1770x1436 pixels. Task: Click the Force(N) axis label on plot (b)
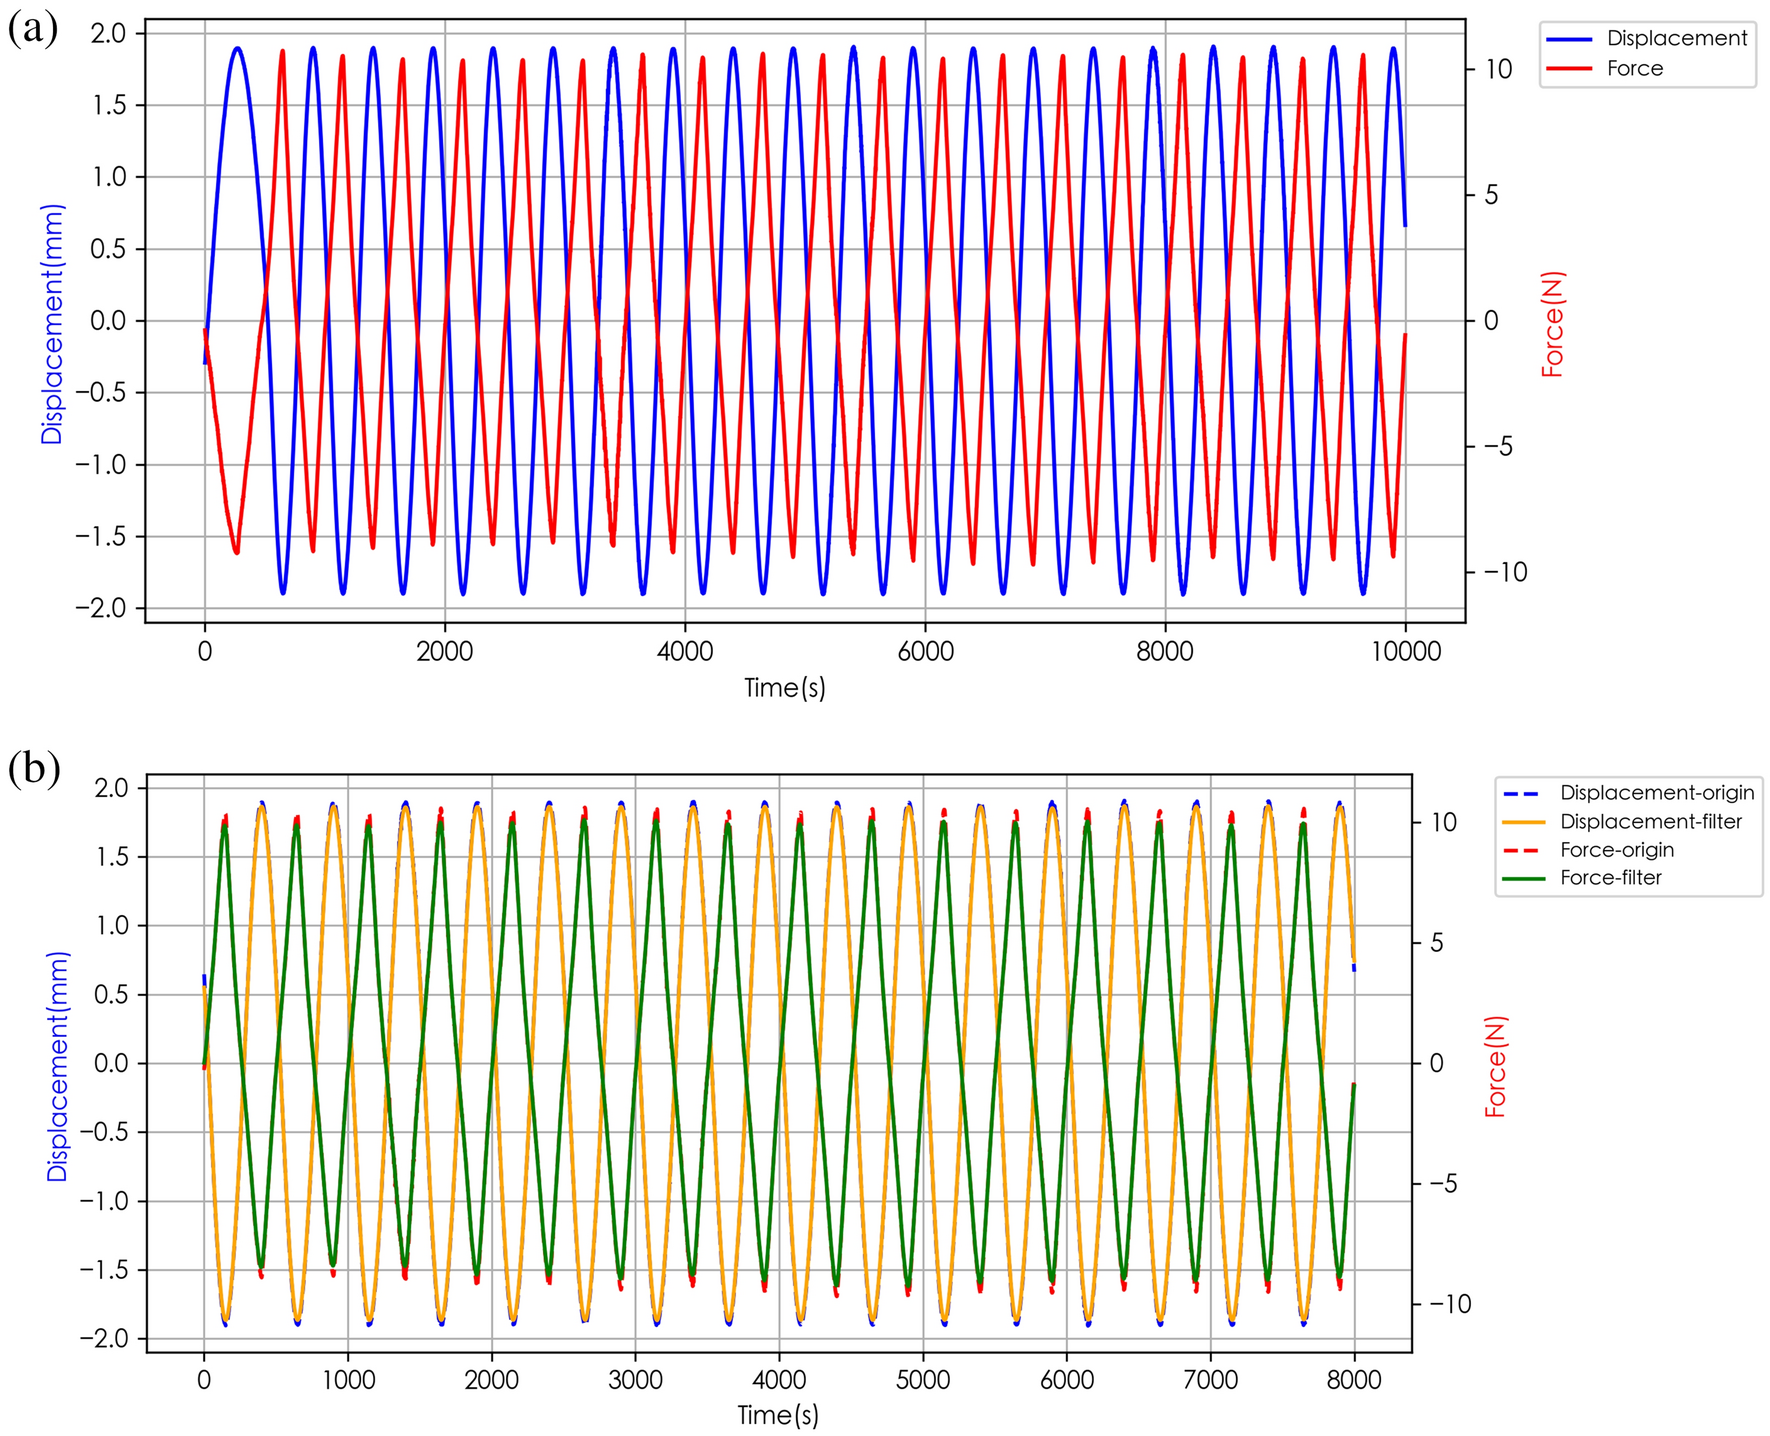click(x=1495, y=1066)
